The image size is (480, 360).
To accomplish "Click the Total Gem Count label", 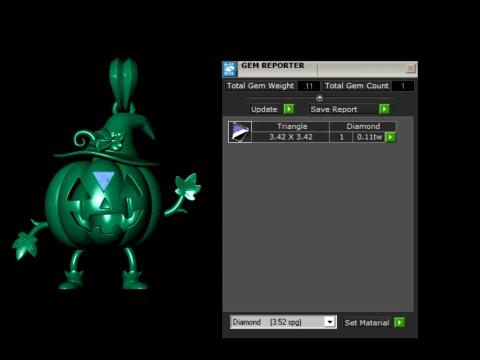I will pyautogui.click(x=357, y=86).
